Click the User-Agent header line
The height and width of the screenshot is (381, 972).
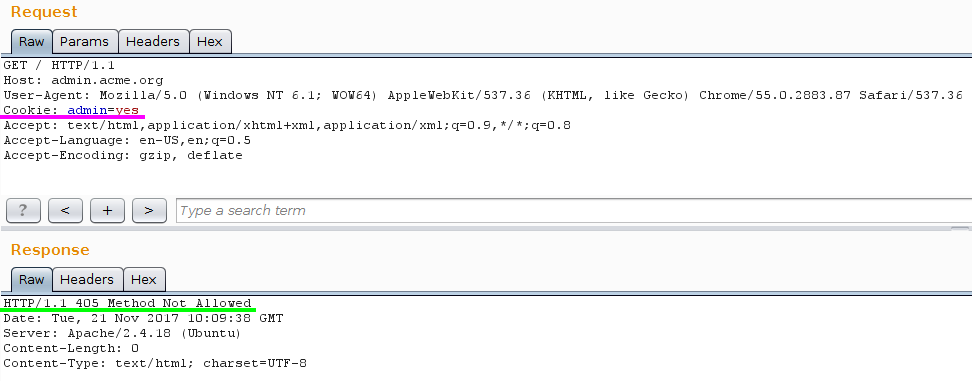pyautogui.click(x=483, y=95)
